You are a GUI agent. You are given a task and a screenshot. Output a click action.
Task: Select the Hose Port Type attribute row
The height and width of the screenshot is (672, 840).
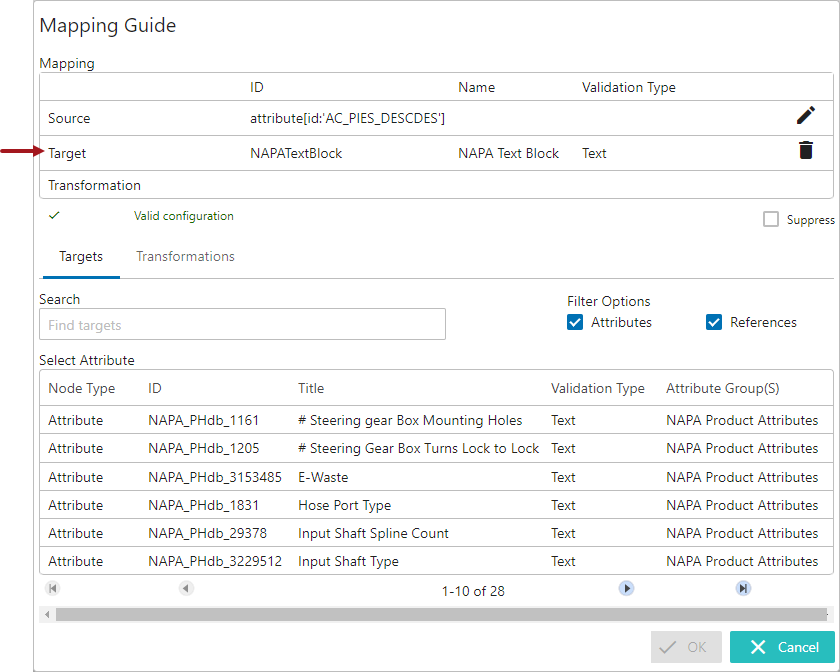click(x=436, y=505)
